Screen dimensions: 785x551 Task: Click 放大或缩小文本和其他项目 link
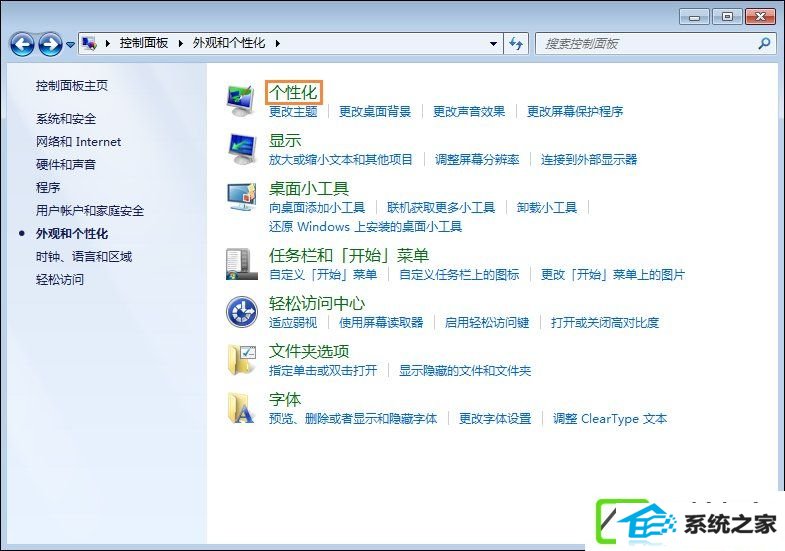tap(340, 160)
